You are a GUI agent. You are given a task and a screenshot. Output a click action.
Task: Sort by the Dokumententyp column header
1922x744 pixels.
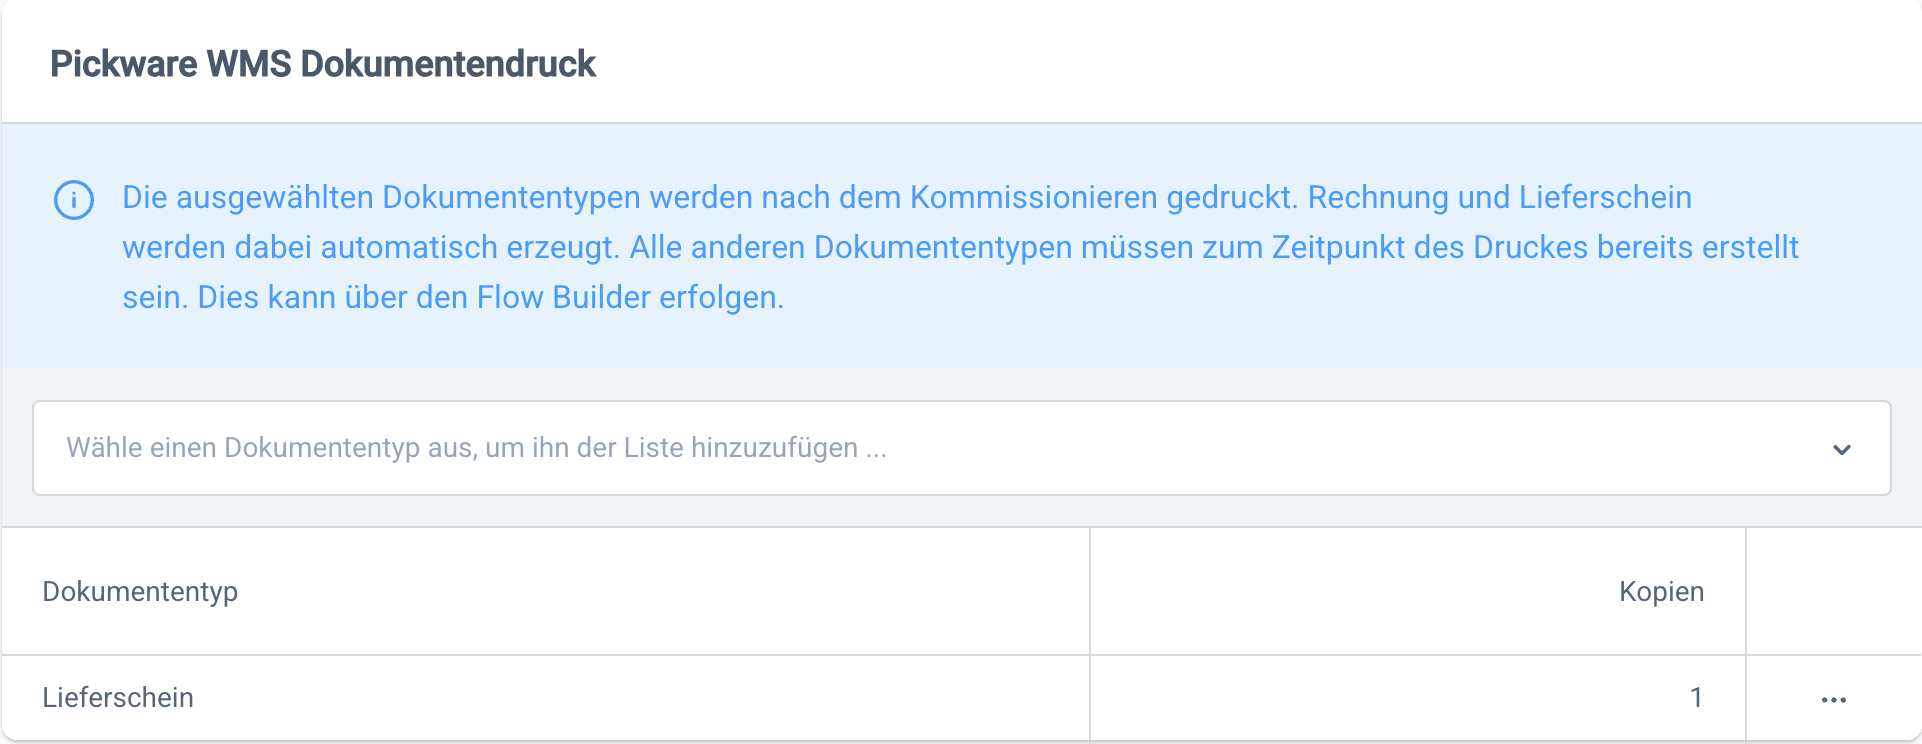(x=140, y=592)
